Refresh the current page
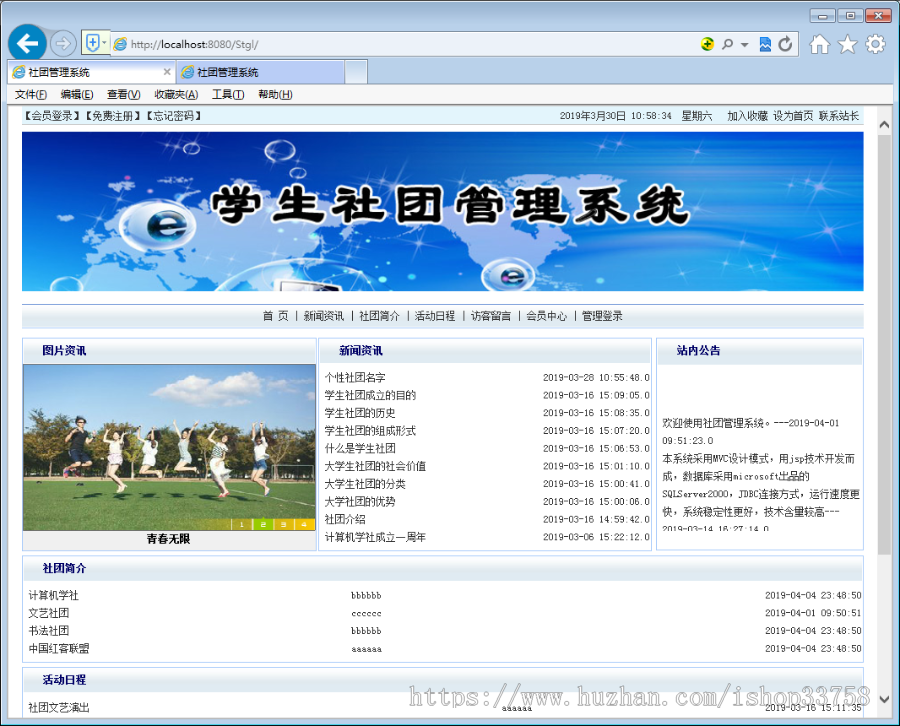 pos(786,44)
